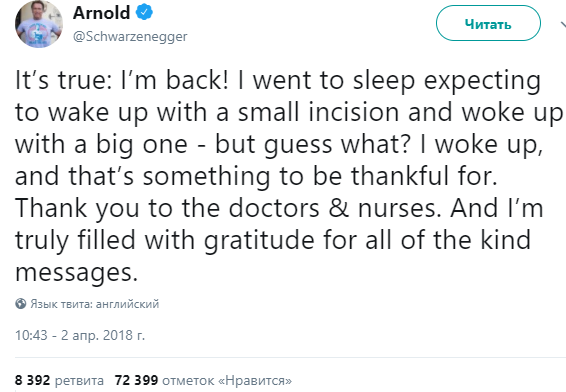
Task: Click the blue verified badge next to Arnold
Action: pos(144,13)
